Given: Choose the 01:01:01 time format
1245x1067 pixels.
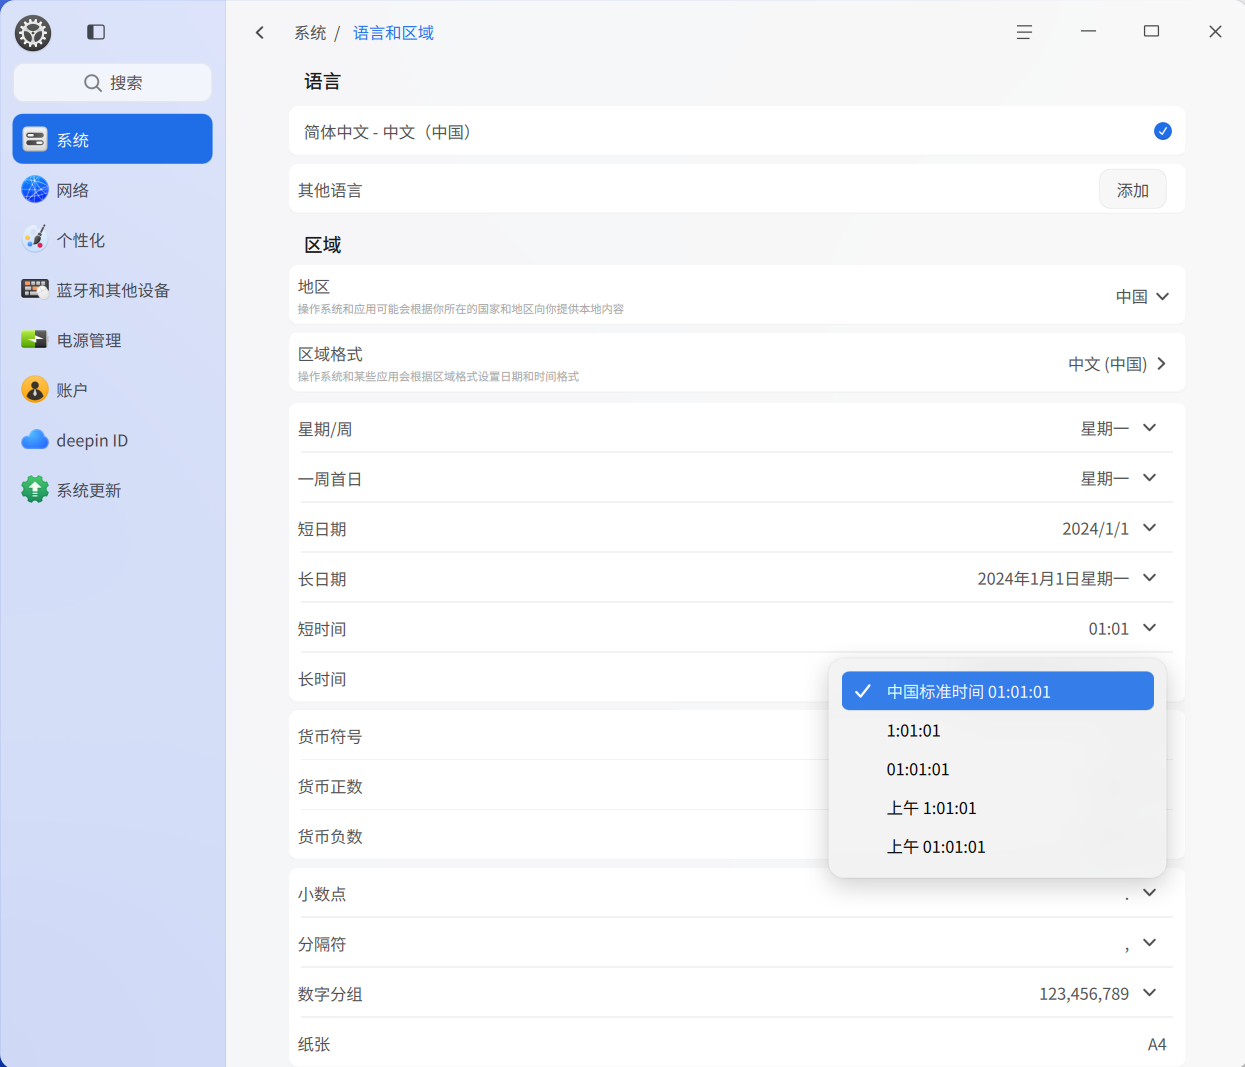Looking at the screenshot, I should (x=998, y=769).
